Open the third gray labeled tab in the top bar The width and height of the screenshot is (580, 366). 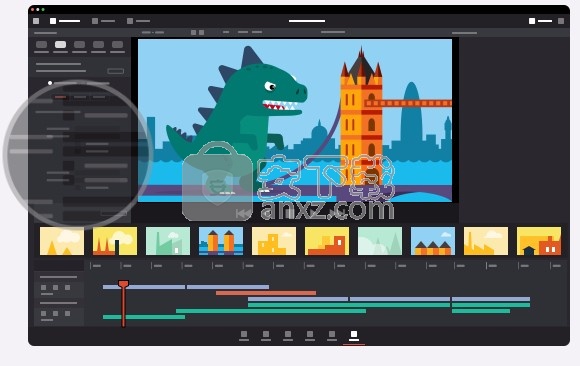click(139, 21)
